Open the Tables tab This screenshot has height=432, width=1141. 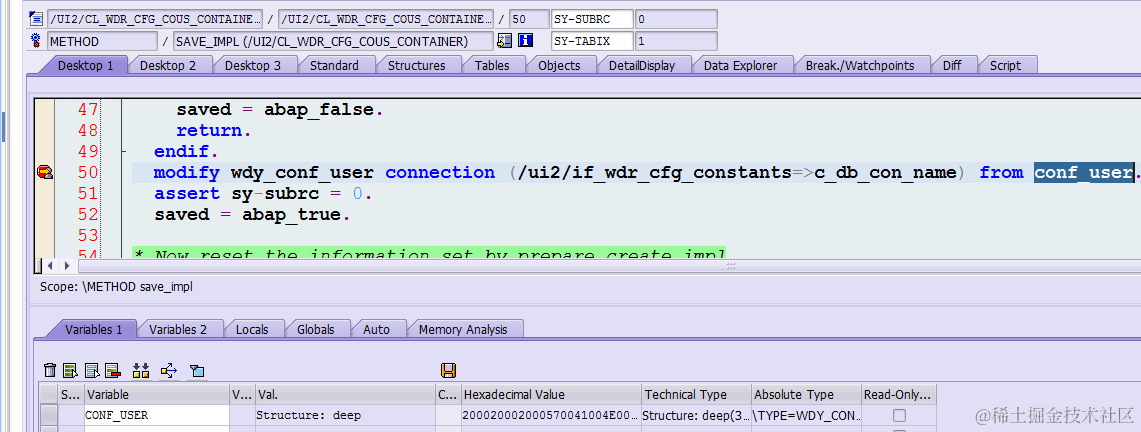point(492,65)
